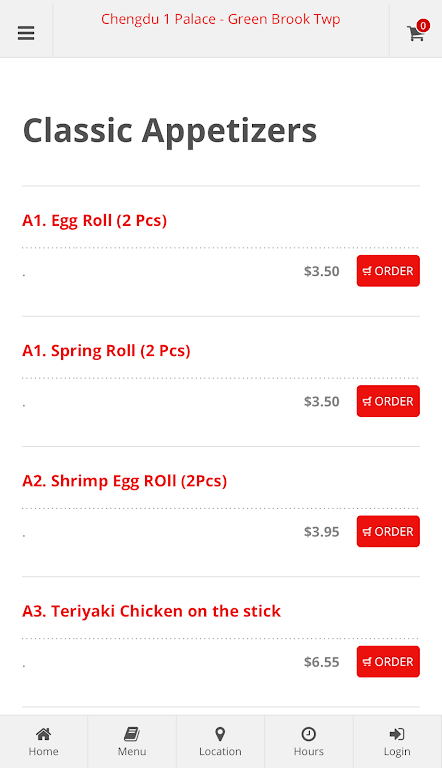The image size is (442, 768).
Task: Tap the Login arrow icon
Action: tap(396, 734)
